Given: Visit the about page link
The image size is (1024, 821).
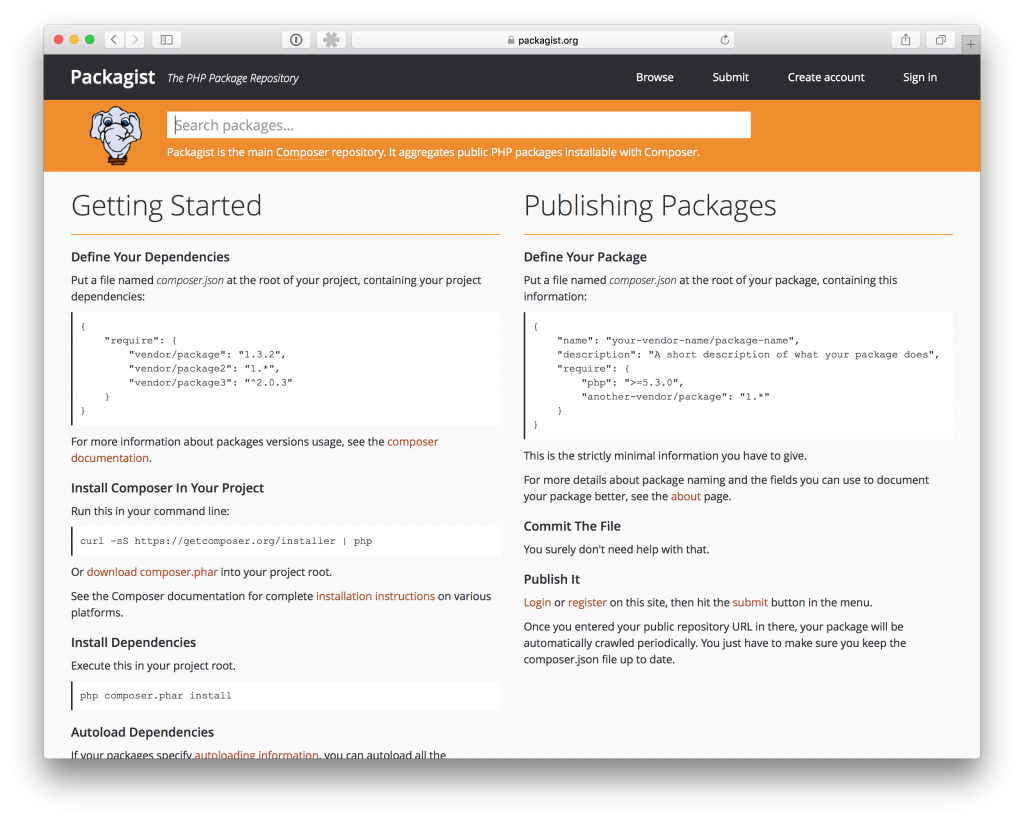Looking at the screenshot, I should point(686,496).
